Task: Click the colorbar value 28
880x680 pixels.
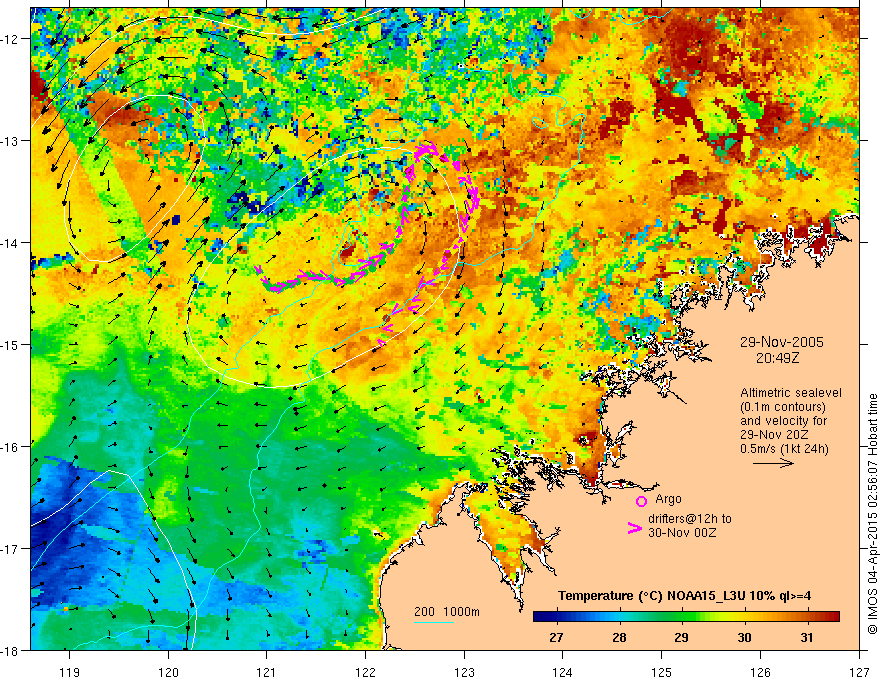Action: click(619, 638)
